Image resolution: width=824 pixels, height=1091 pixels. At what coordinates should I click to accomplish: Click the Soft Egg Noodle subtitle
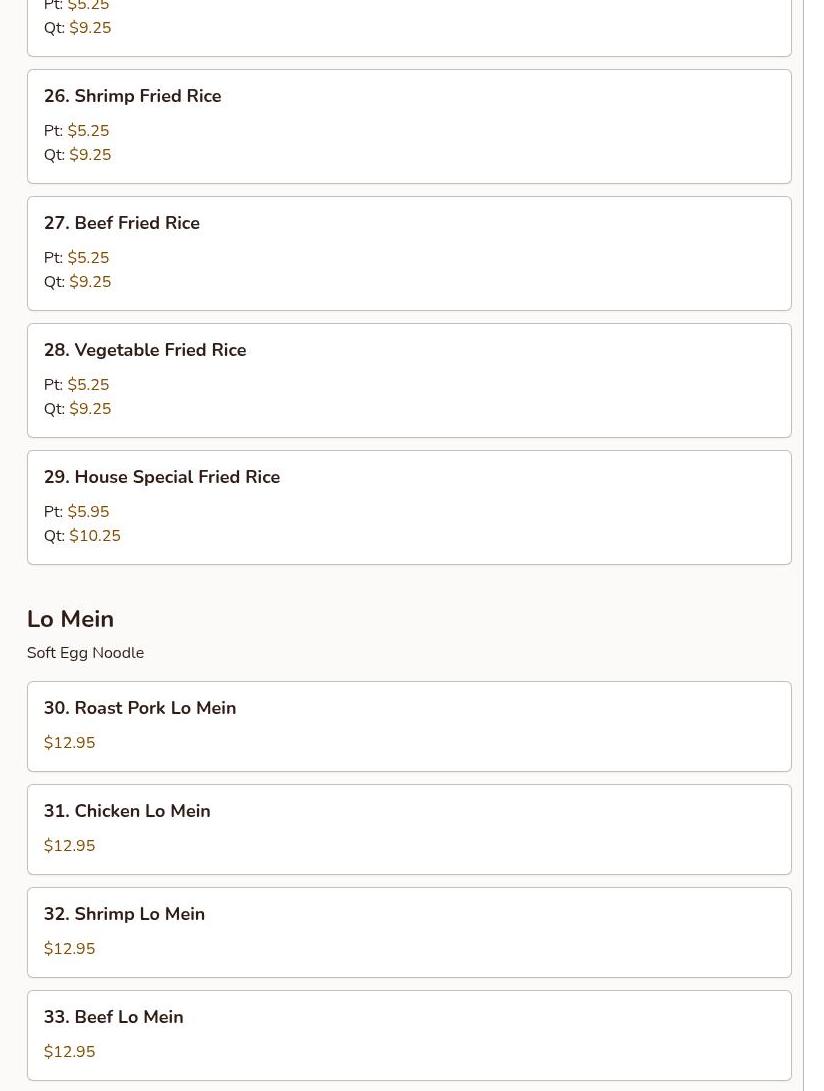click(x=85, y=653)
